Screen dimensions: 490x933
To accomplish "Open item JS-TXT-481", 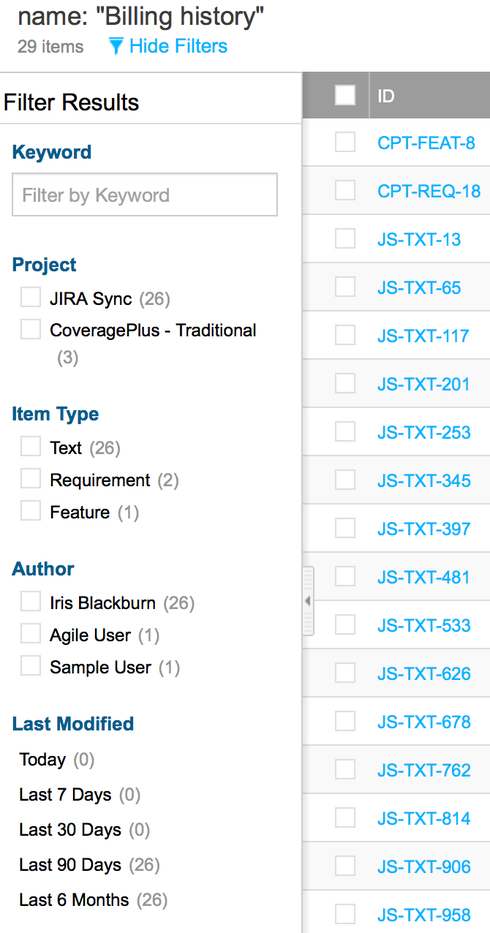I will [x=423, y=577].
